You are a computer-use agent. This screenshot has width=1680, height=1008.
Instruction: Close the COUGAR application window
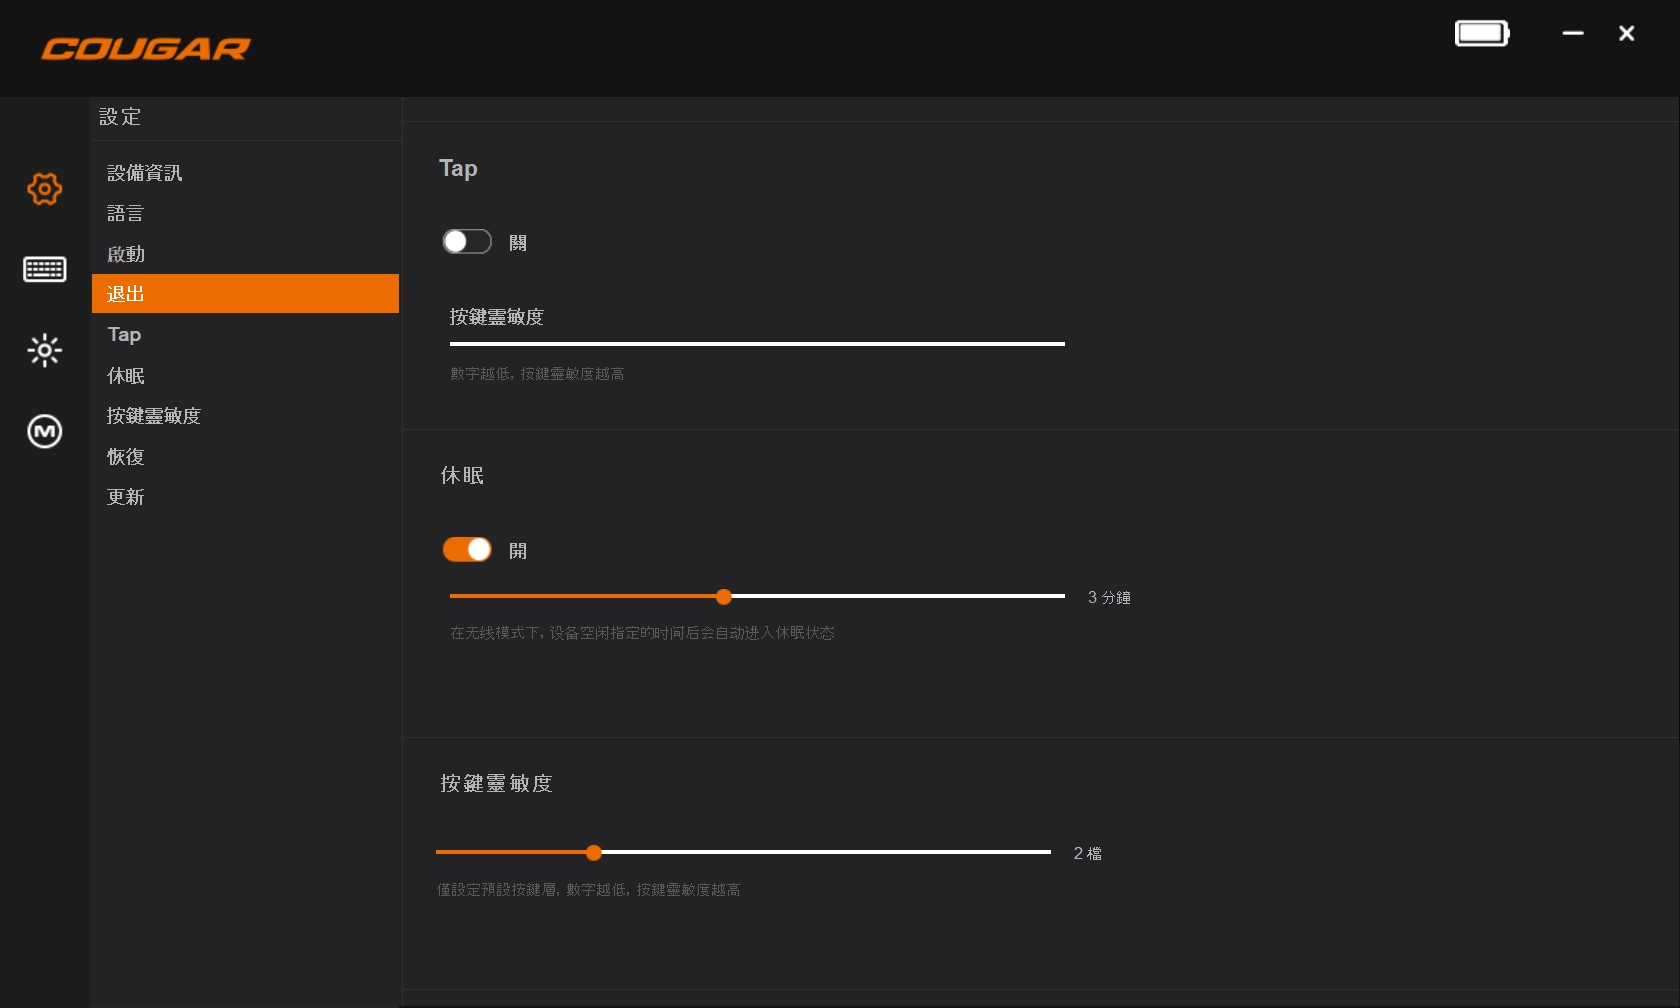(x=1626, y=34)
